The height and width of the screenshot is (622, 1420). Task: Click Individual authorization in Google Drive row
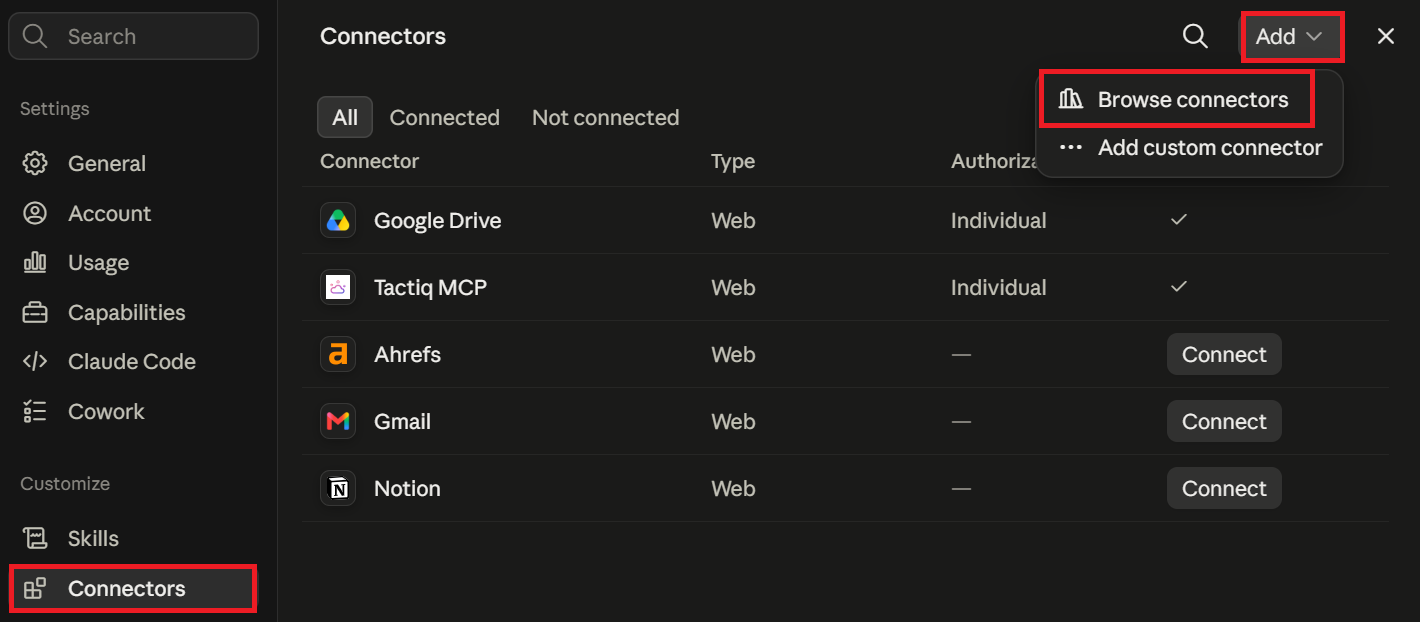998,220
